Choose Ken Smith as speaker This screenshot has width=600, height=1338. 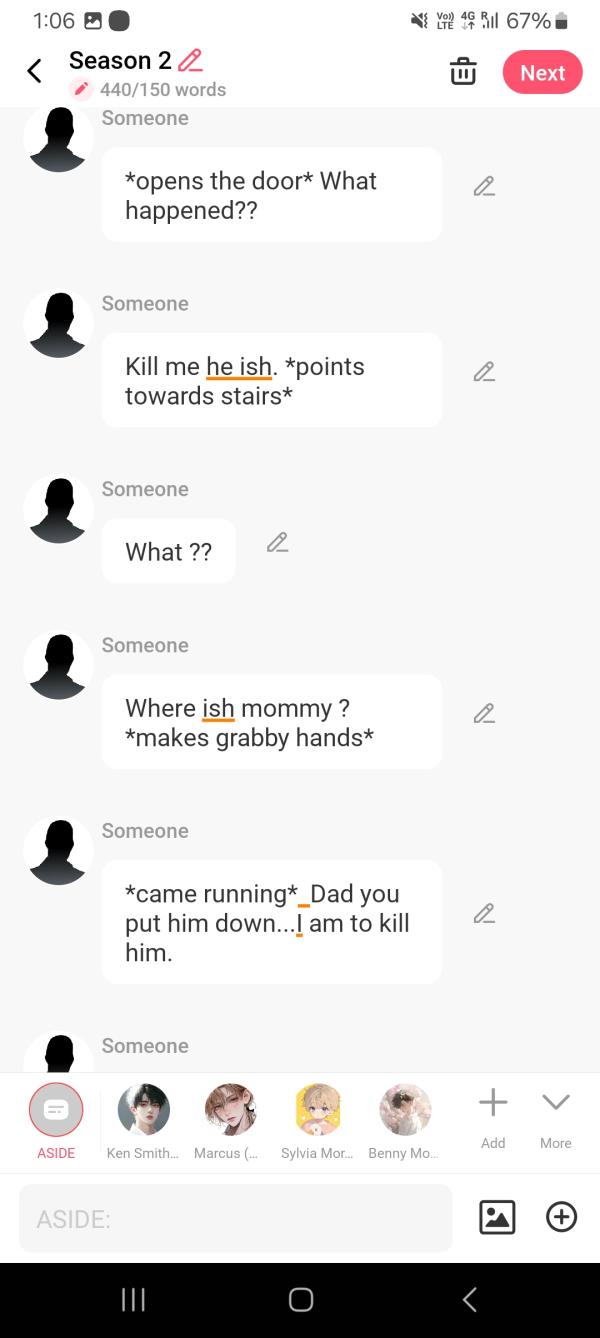click(x=143, y=1121)
